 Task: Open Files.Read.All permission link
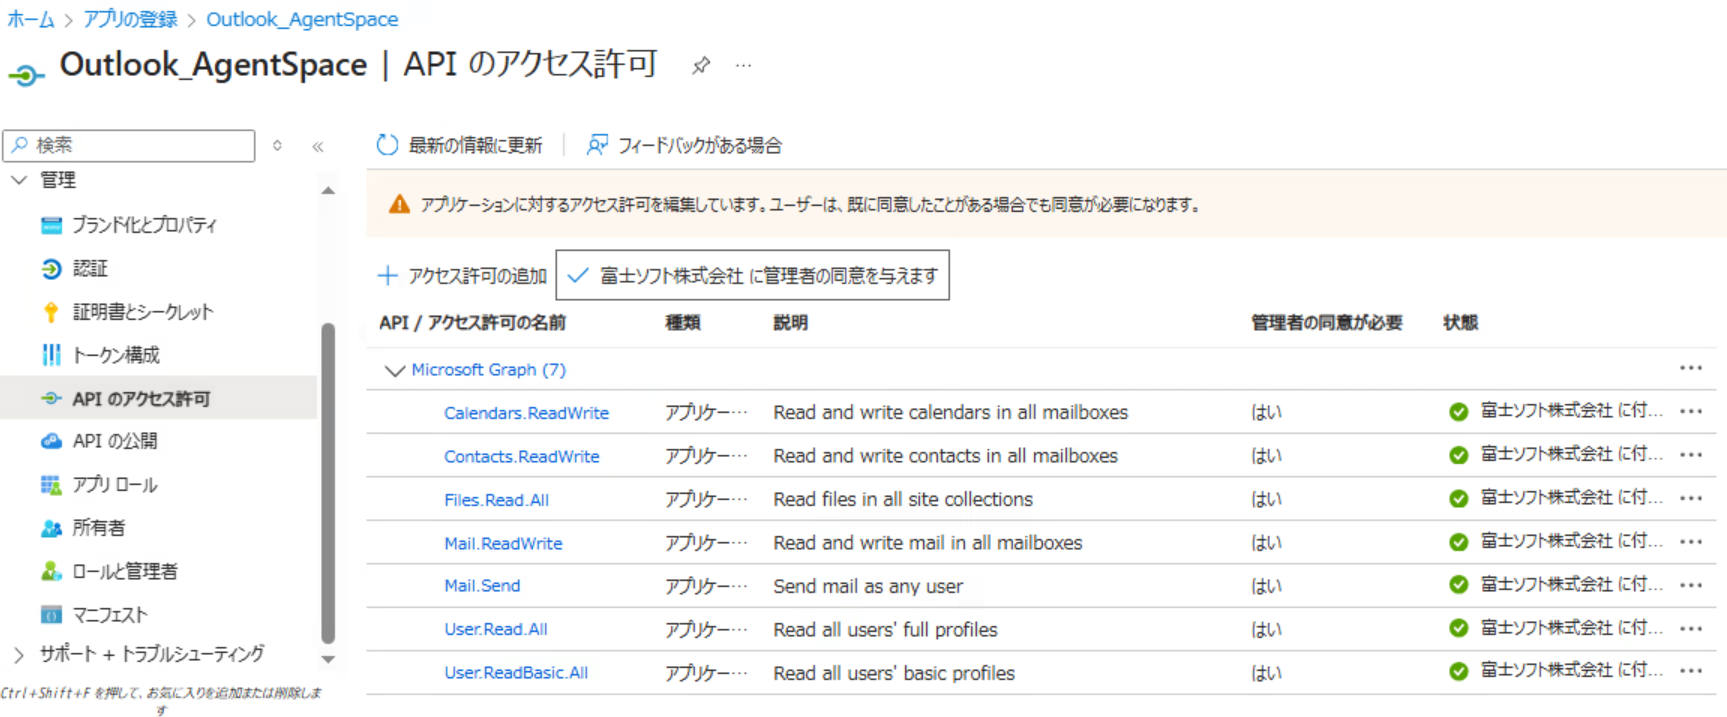pyautogui.click(x=496, y=500)
